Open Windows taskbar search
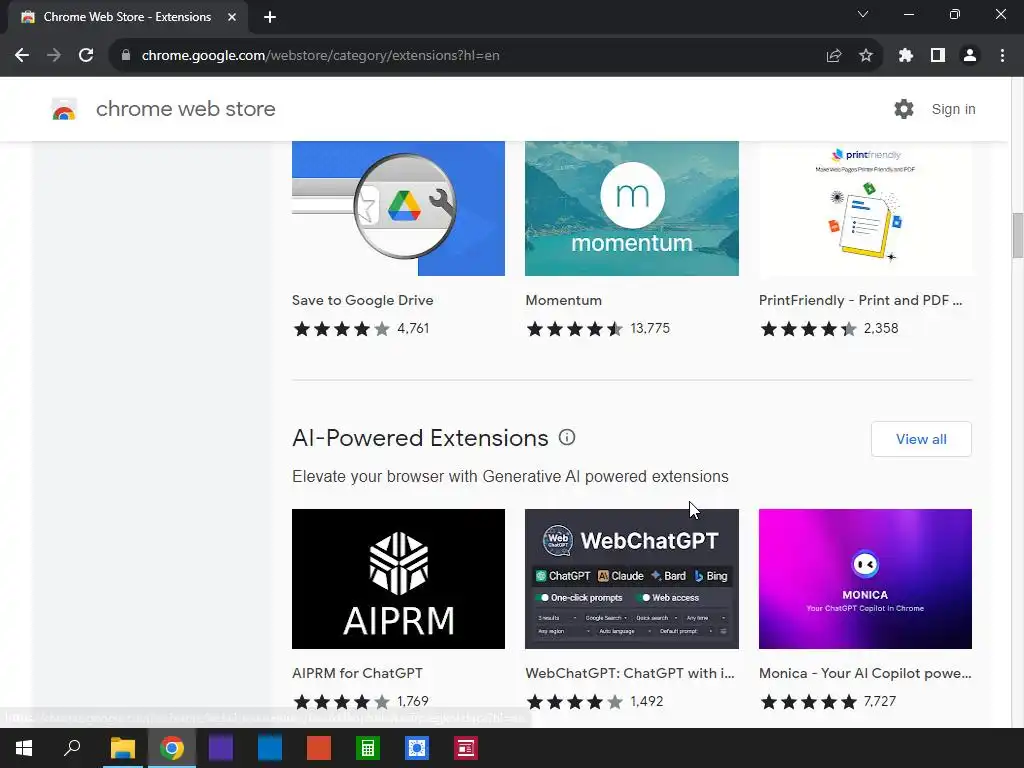The image size is (1024, 768). (72, 748)
